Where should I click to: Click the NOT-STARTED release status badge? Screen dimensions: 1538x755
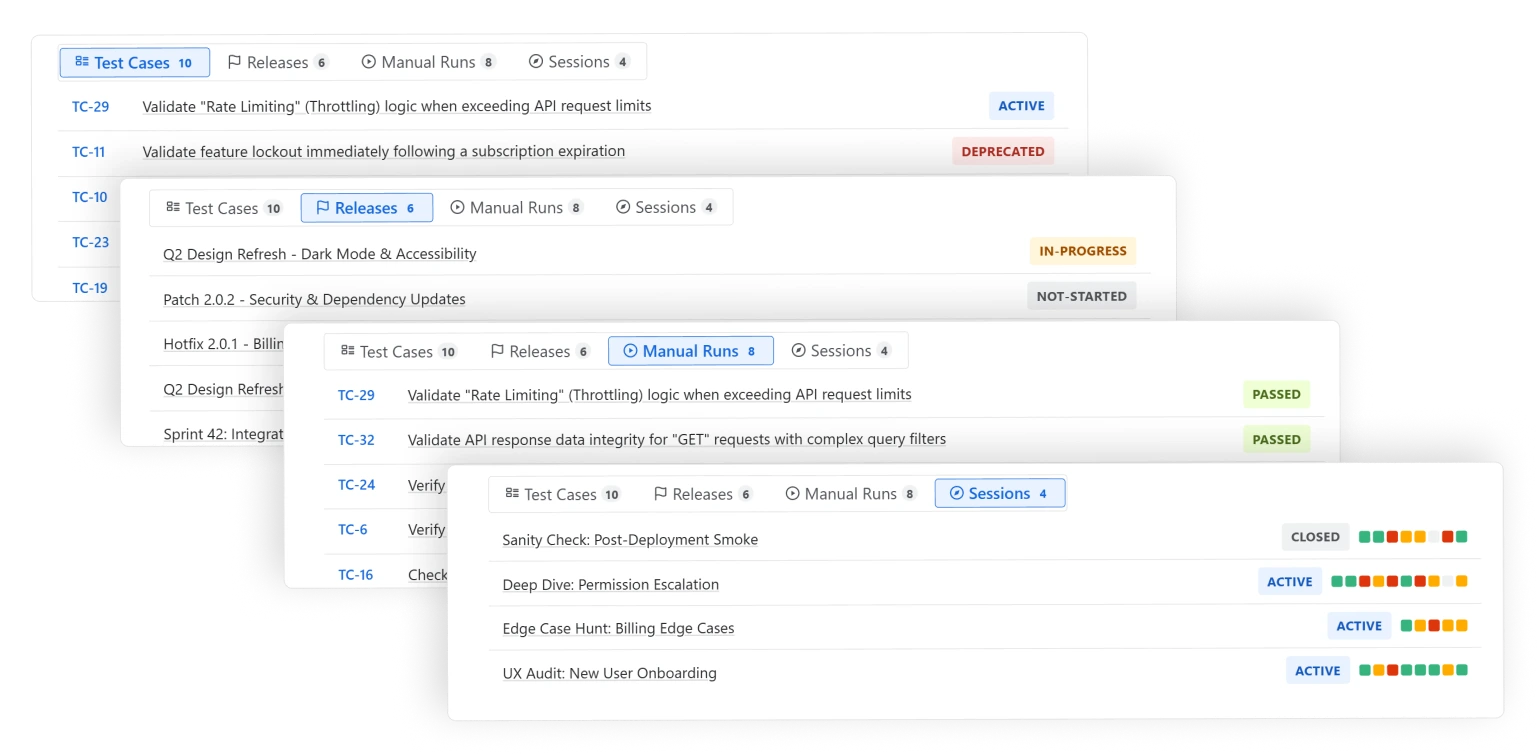[1082, 296]
